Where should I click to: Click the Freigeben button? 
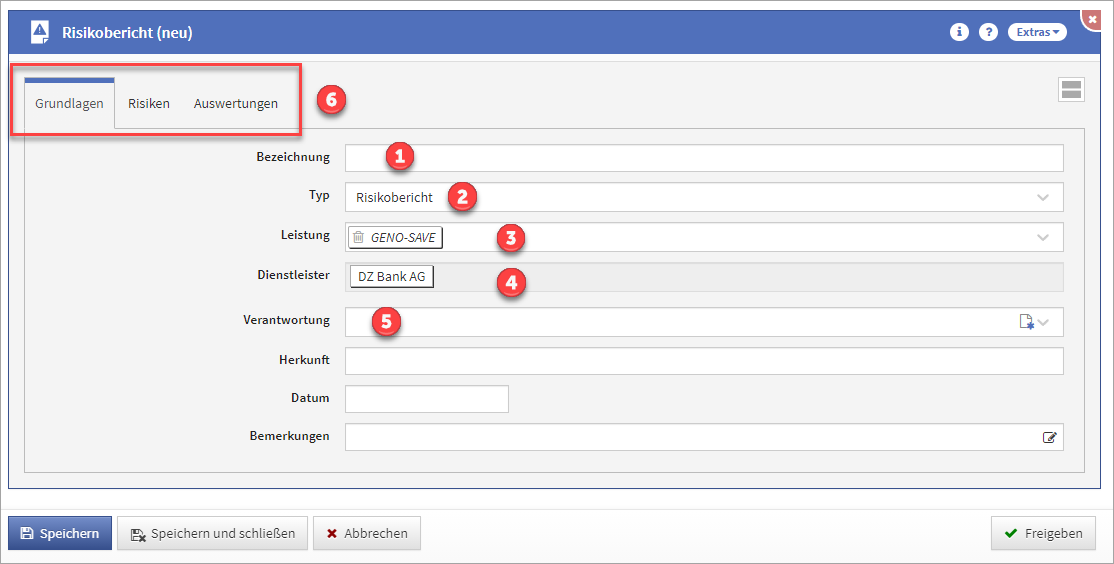(1043, 533)
